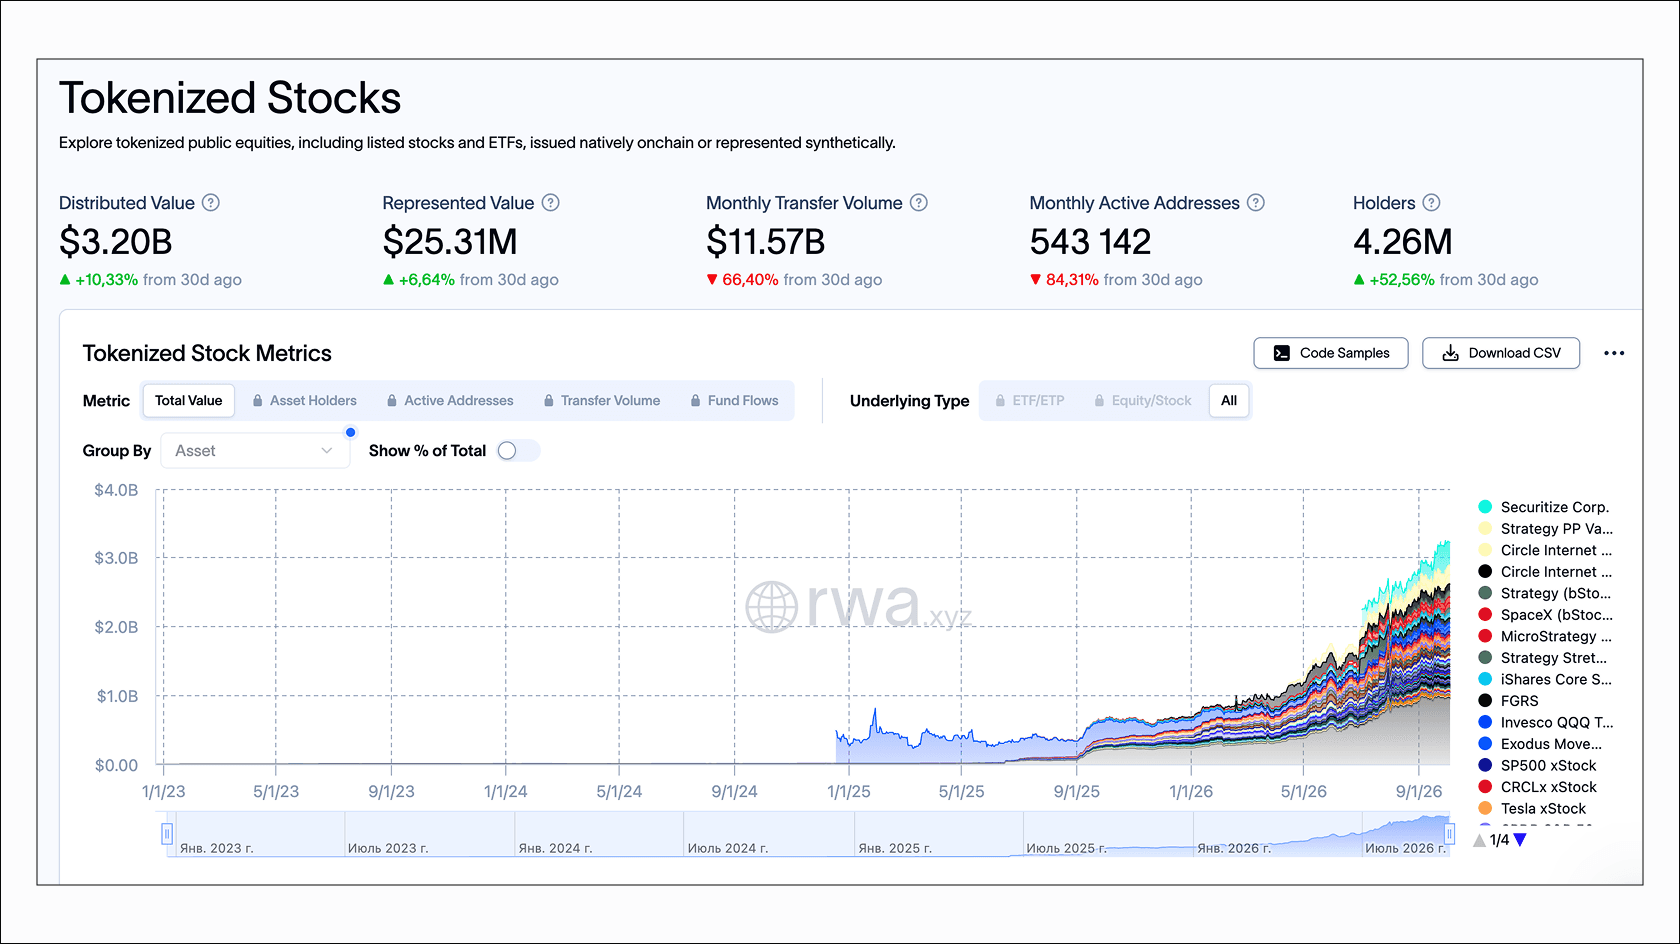Select the Transfer Volume metric tab
The width and height of the screenshot is (1680, 944).
[601, 401]
